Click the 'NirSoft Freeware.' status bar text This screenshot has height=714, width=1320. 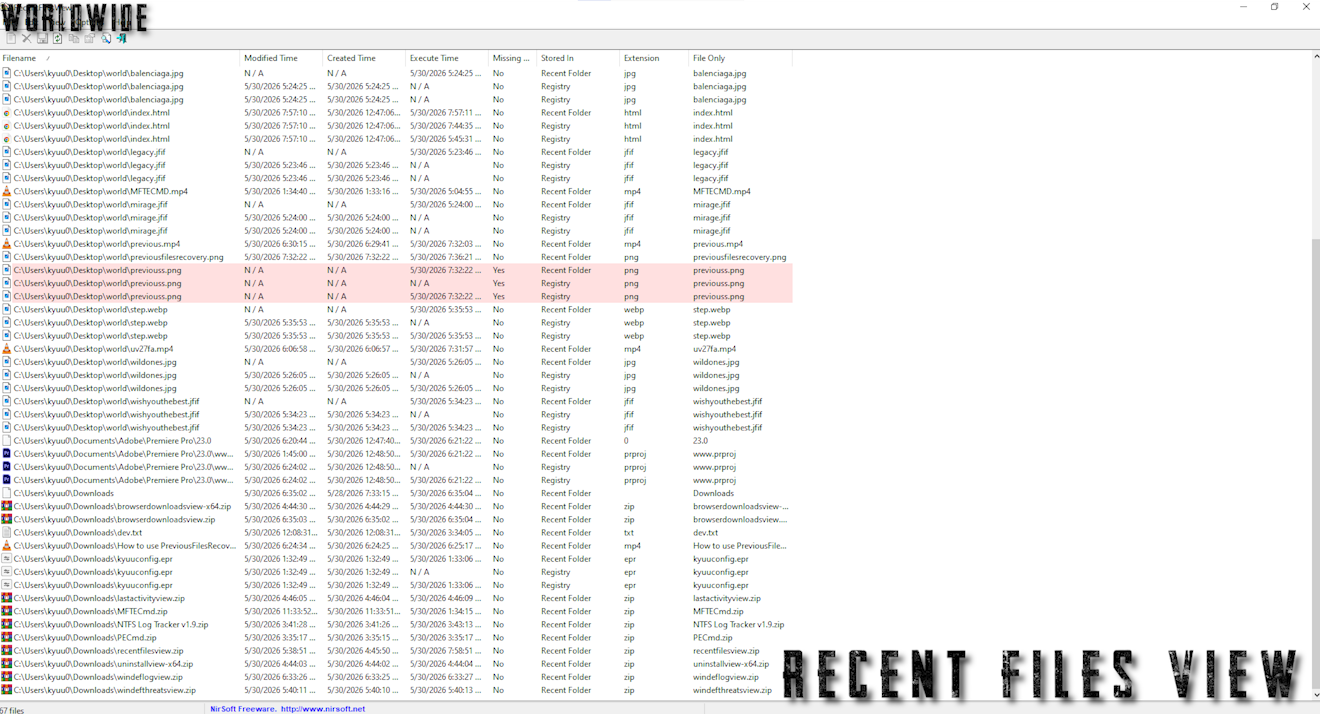point(243,709)
